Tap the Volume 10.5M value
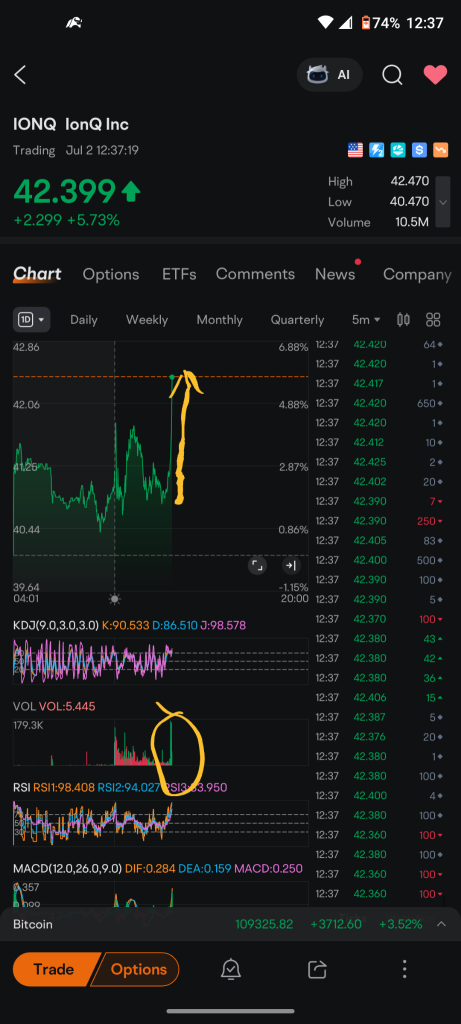Viewport: 461px width, 1024px height. pos(412,222)
